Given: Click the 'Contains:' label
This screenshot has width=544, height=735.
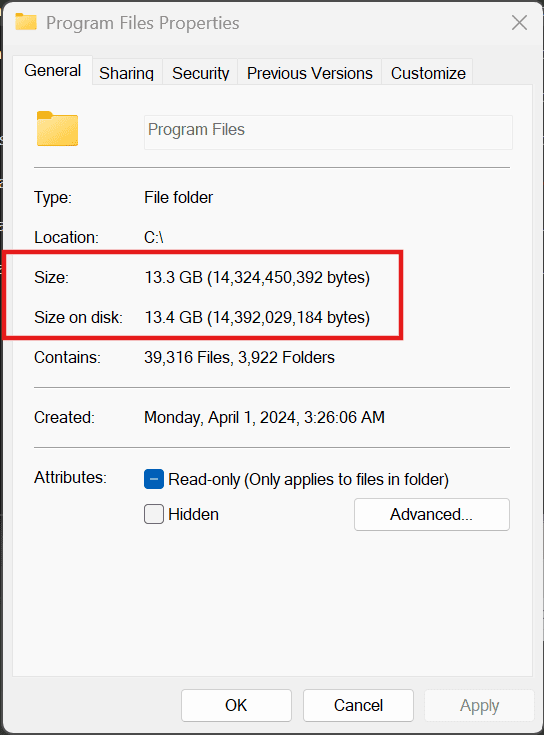Looking at the screenshot, I should pyautogui.click(x=67, y=358).
